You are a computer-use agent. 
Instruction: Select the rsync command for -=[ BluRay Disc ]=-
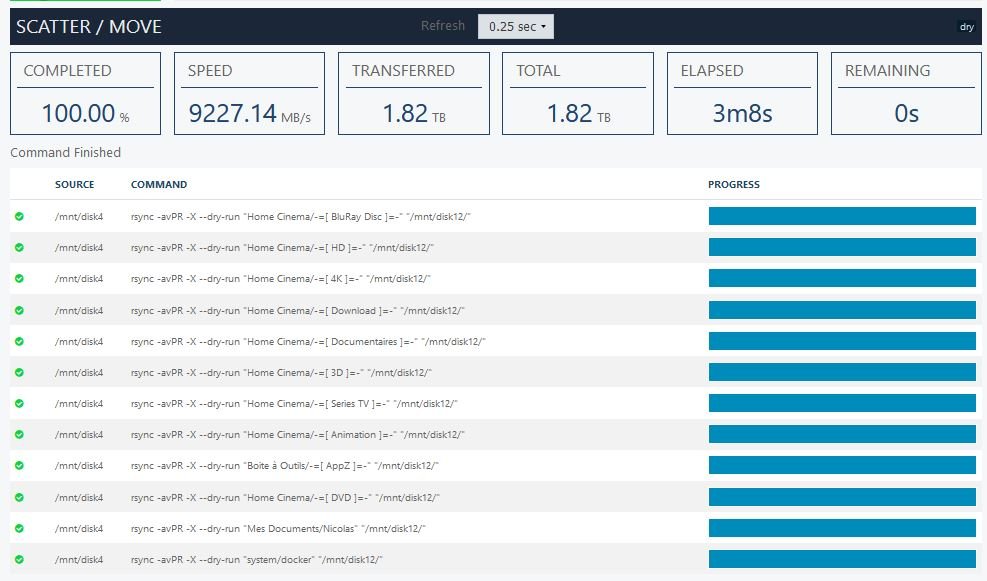pos(301,217)
